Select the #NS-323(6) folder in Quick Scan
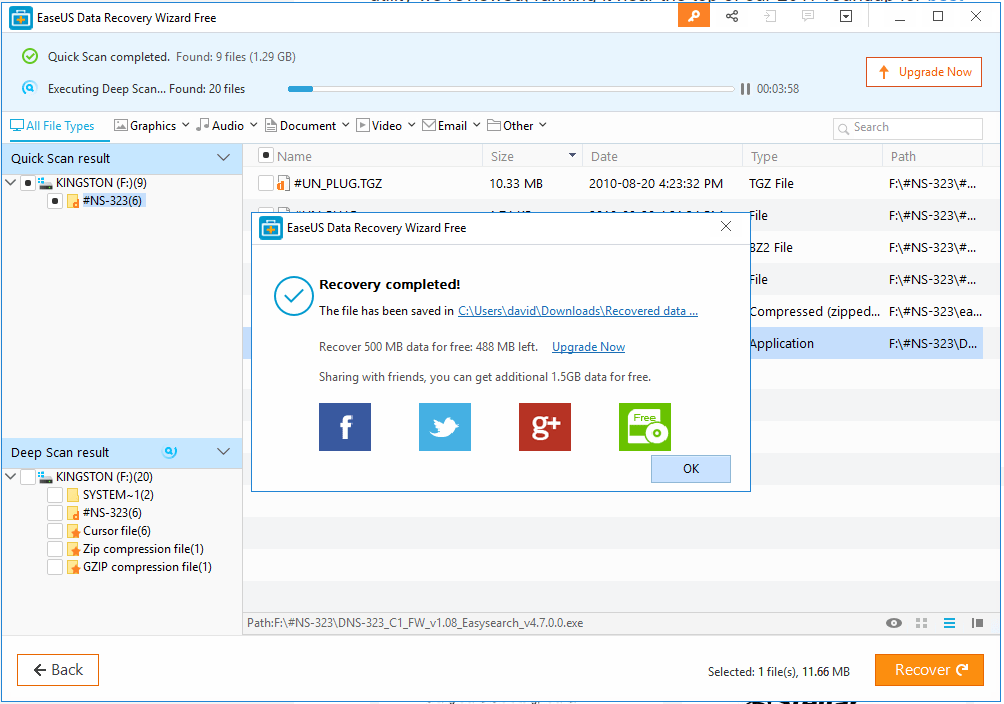 point(112,201)
